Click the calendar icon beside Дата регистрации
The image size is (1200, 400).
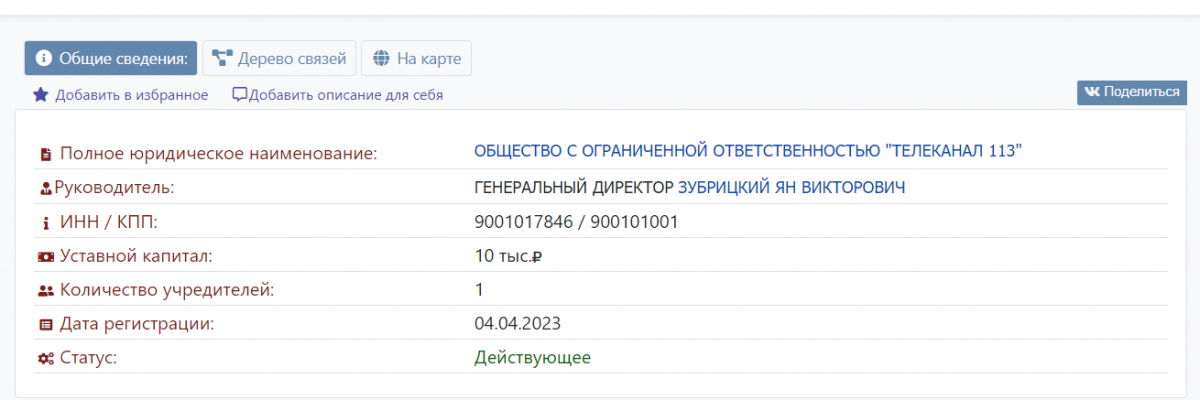[x=45, y=325]
